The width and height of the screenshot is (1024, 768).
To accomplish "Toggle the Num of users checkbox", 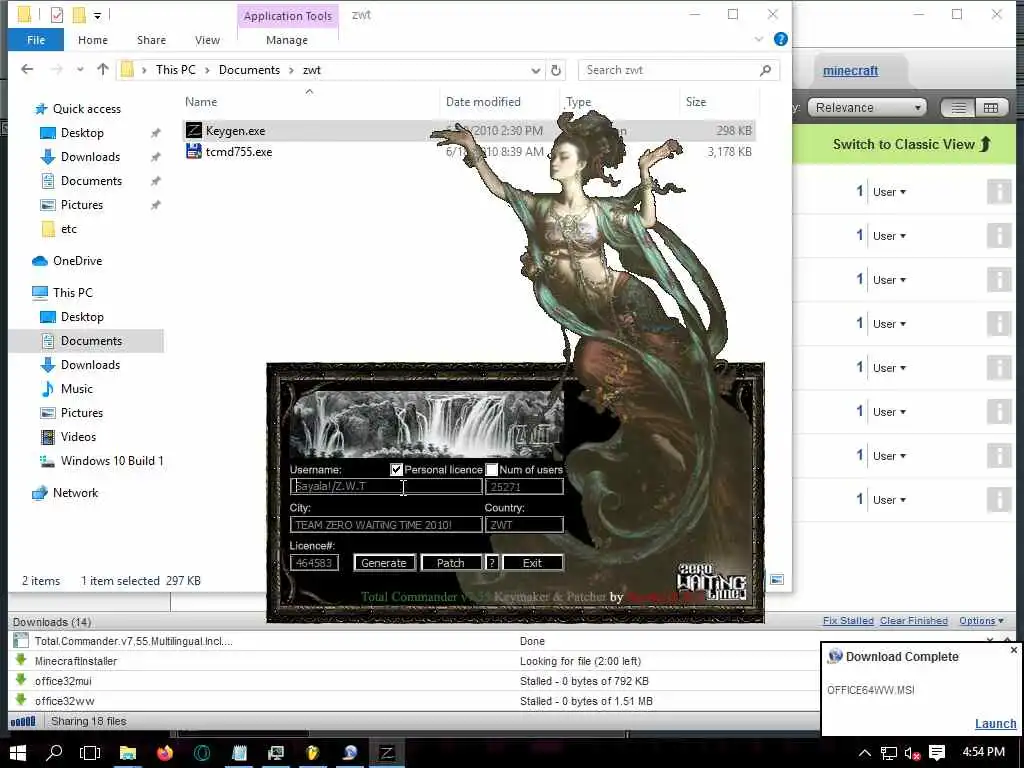I will click(x=492, y=470).
